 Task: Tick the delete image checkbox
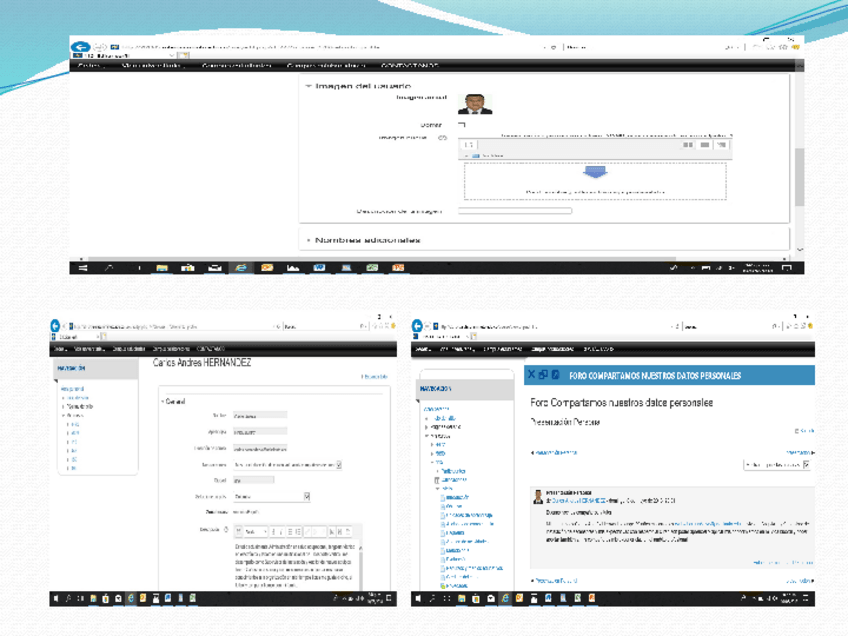462,125
